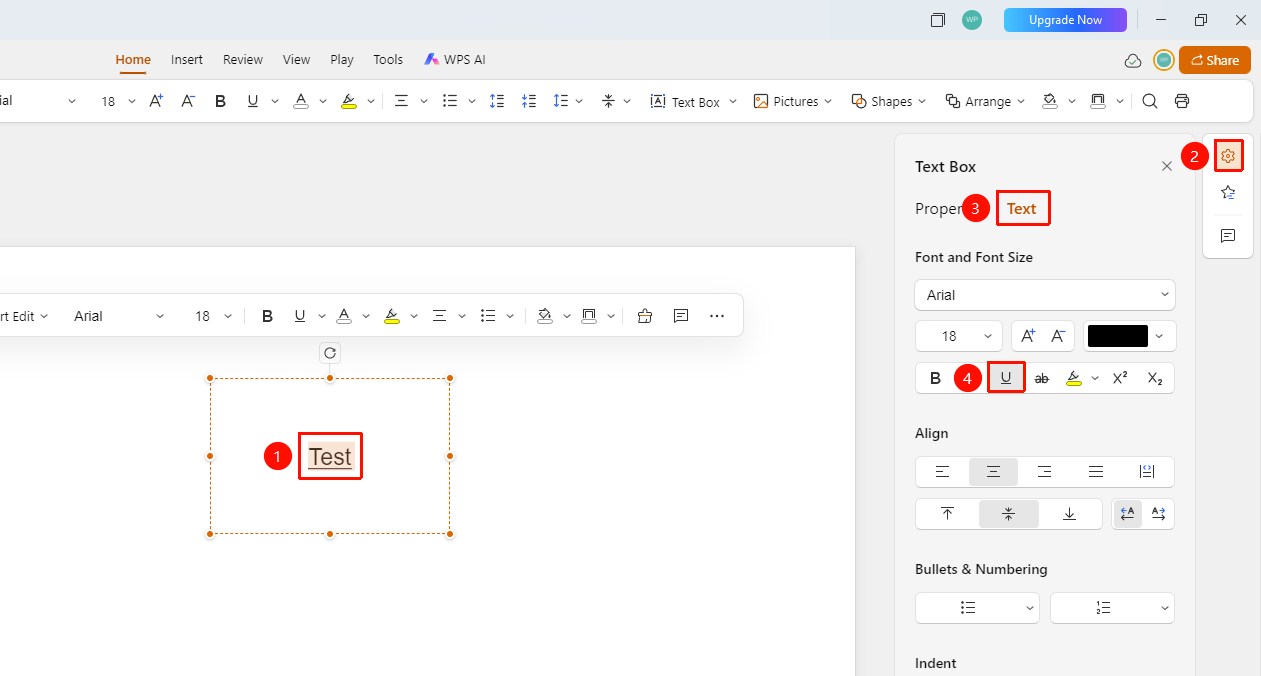Click the Share button

coord(1215,60)
